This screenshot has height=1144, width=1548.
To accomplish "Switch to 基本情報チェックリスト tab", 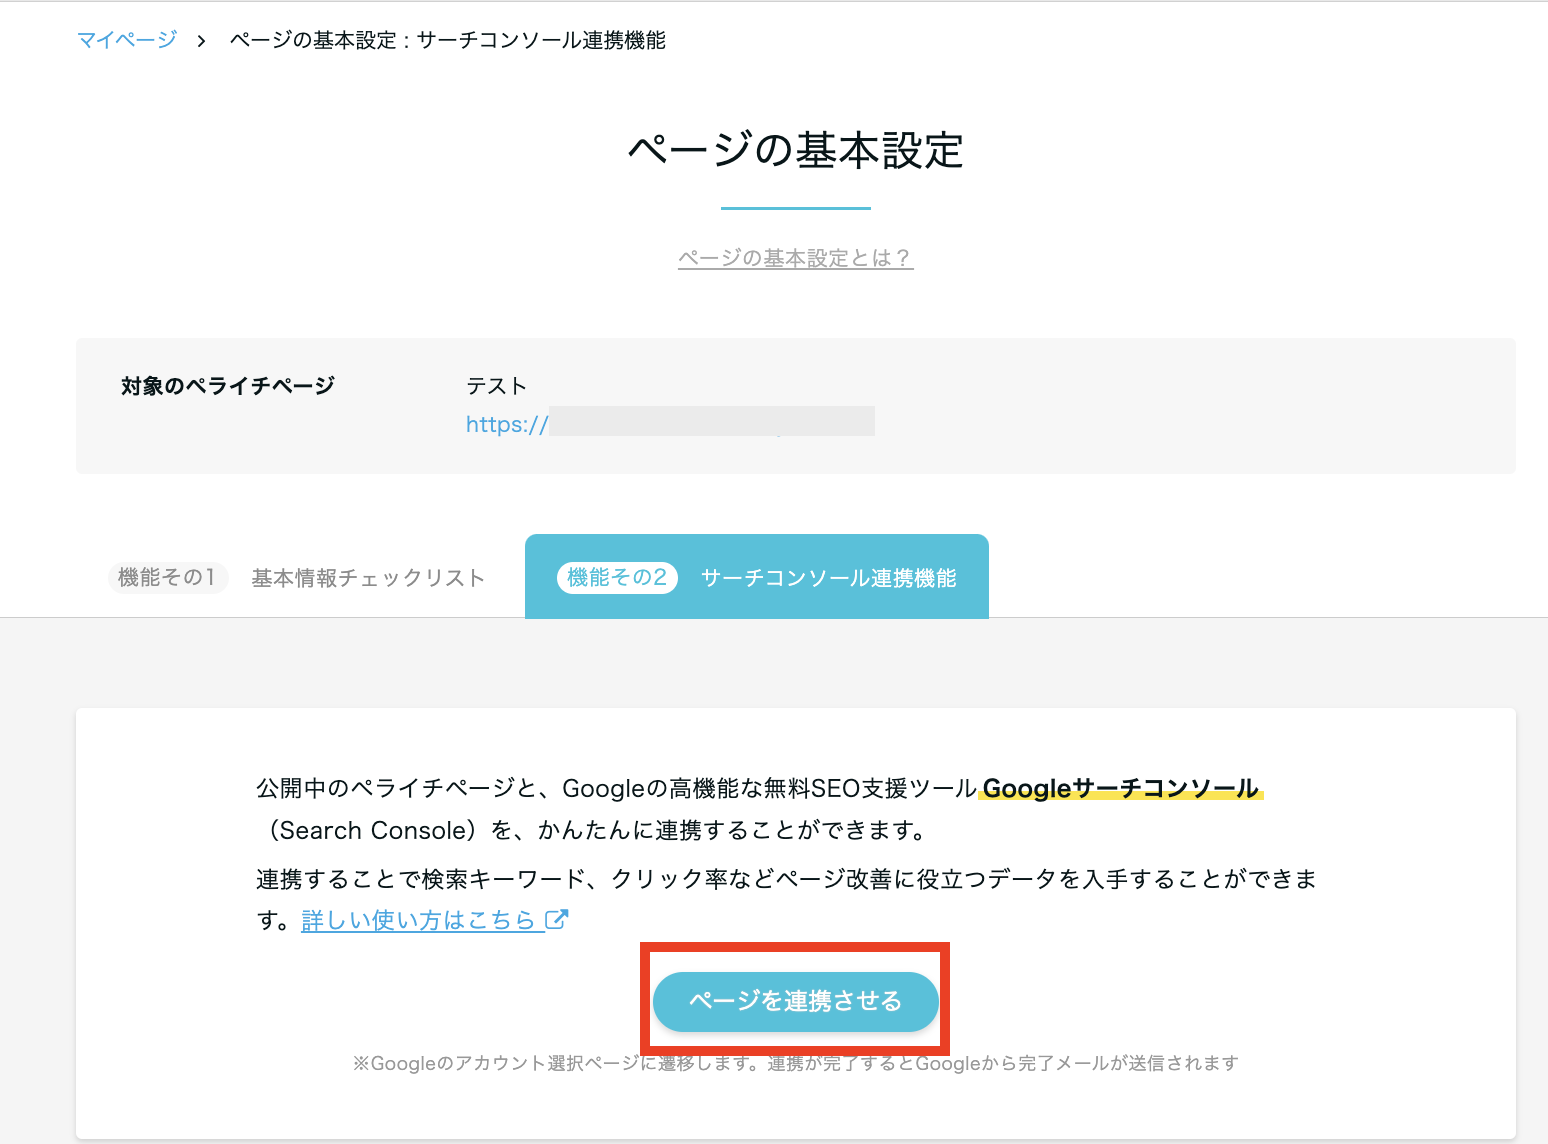I will [297, 578].
